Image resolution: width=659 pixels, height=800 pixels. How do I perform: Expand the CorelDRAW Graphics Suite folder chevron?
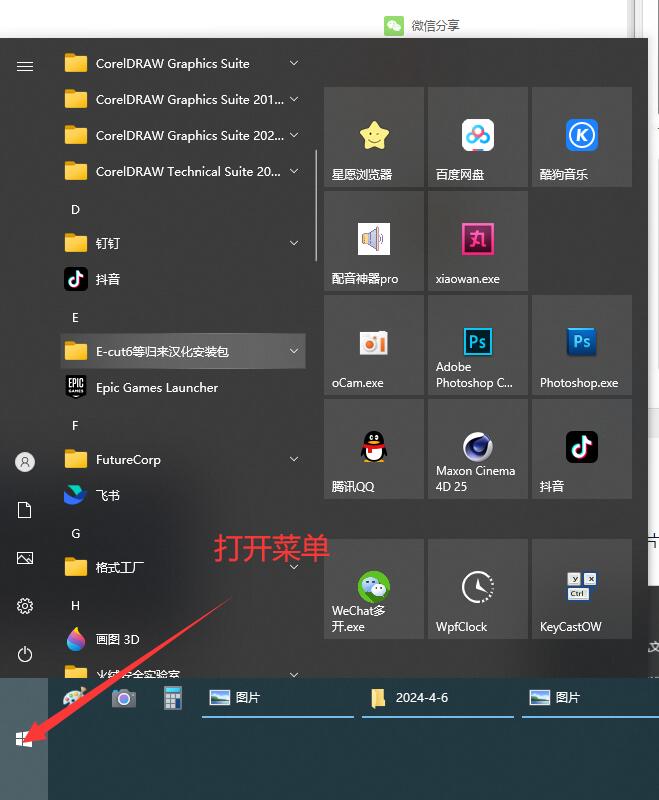(x=294, y=63)
